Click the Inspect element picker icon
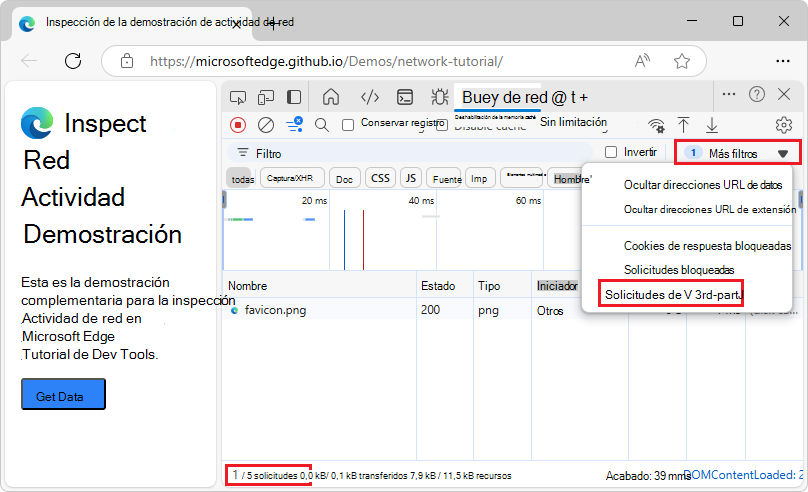Screen dimensions: 808x492 coord(238,97)
